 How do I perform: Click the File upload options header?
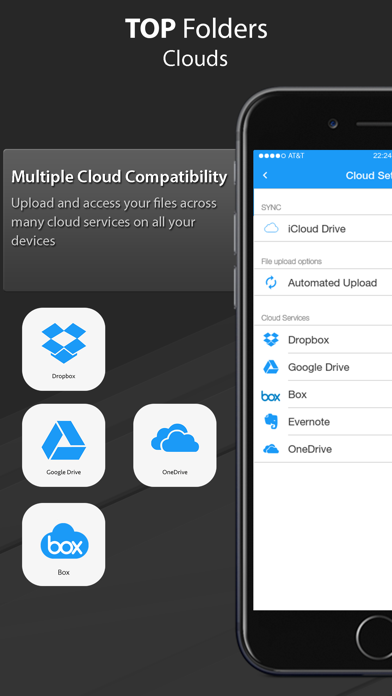click(292, 261)
